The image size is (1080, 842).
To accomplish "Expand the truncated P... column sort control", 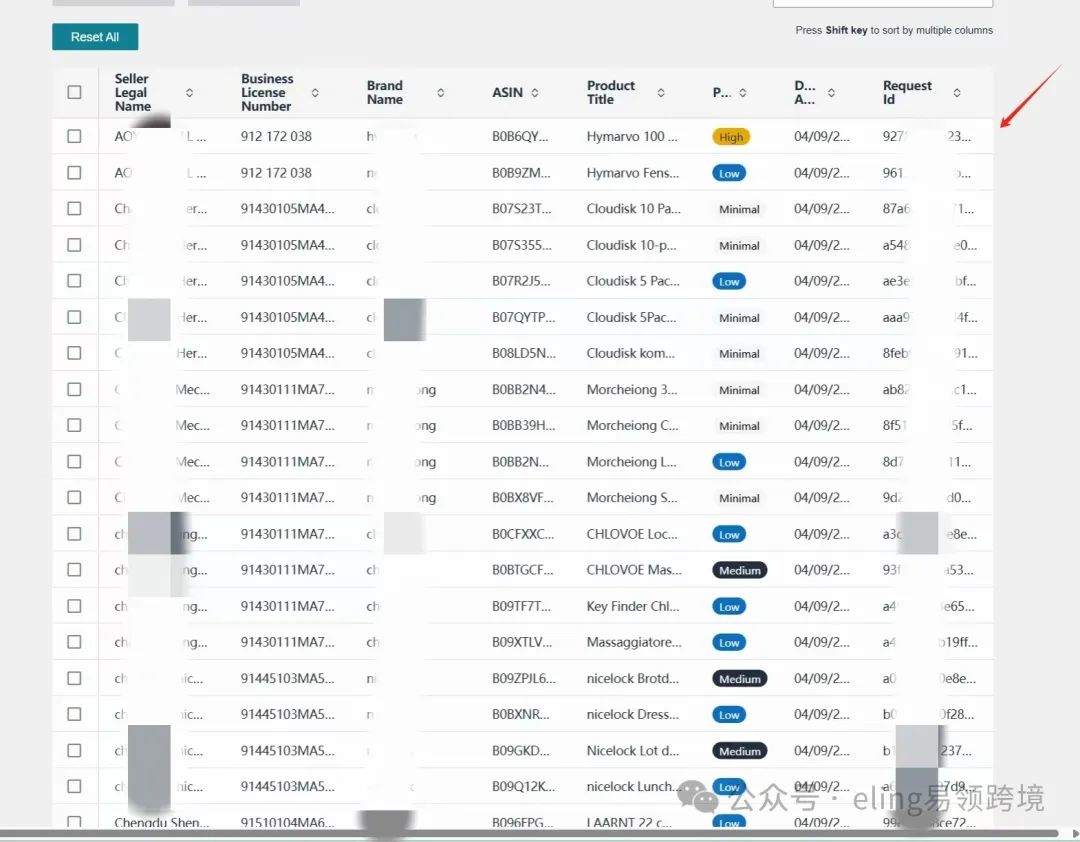I will pos(742,93).
